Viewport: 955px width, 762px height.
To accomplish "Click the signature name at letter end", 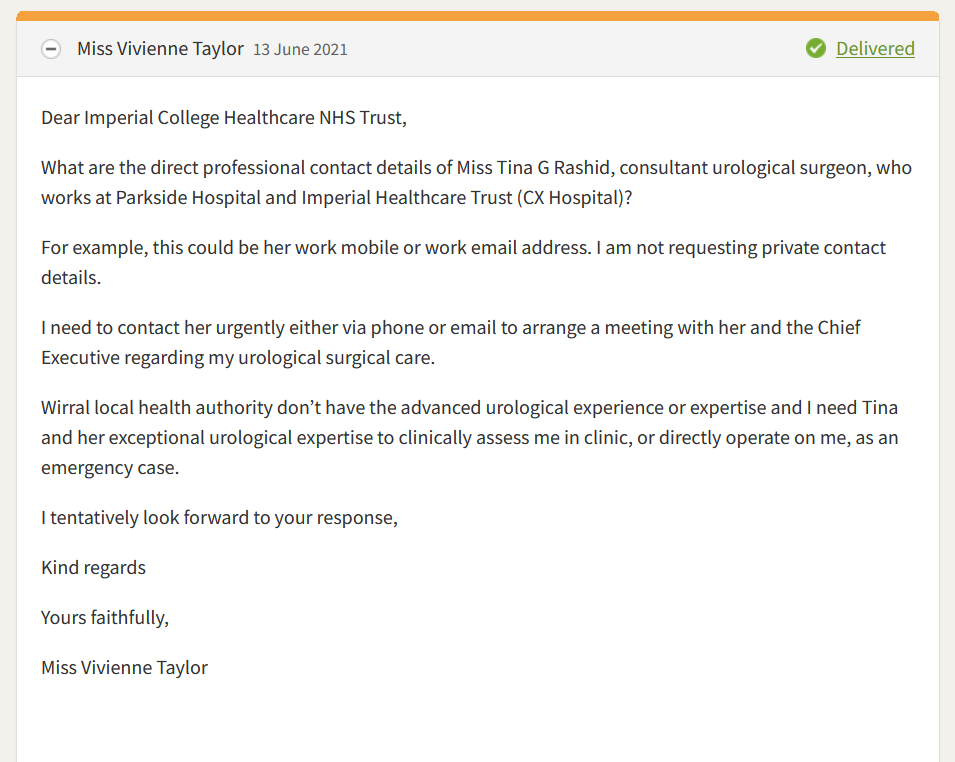I will click(x=124, y=668).
